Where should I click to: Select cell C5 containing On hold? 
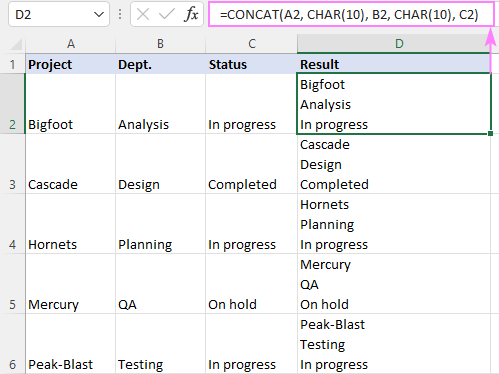click(251, 284)
